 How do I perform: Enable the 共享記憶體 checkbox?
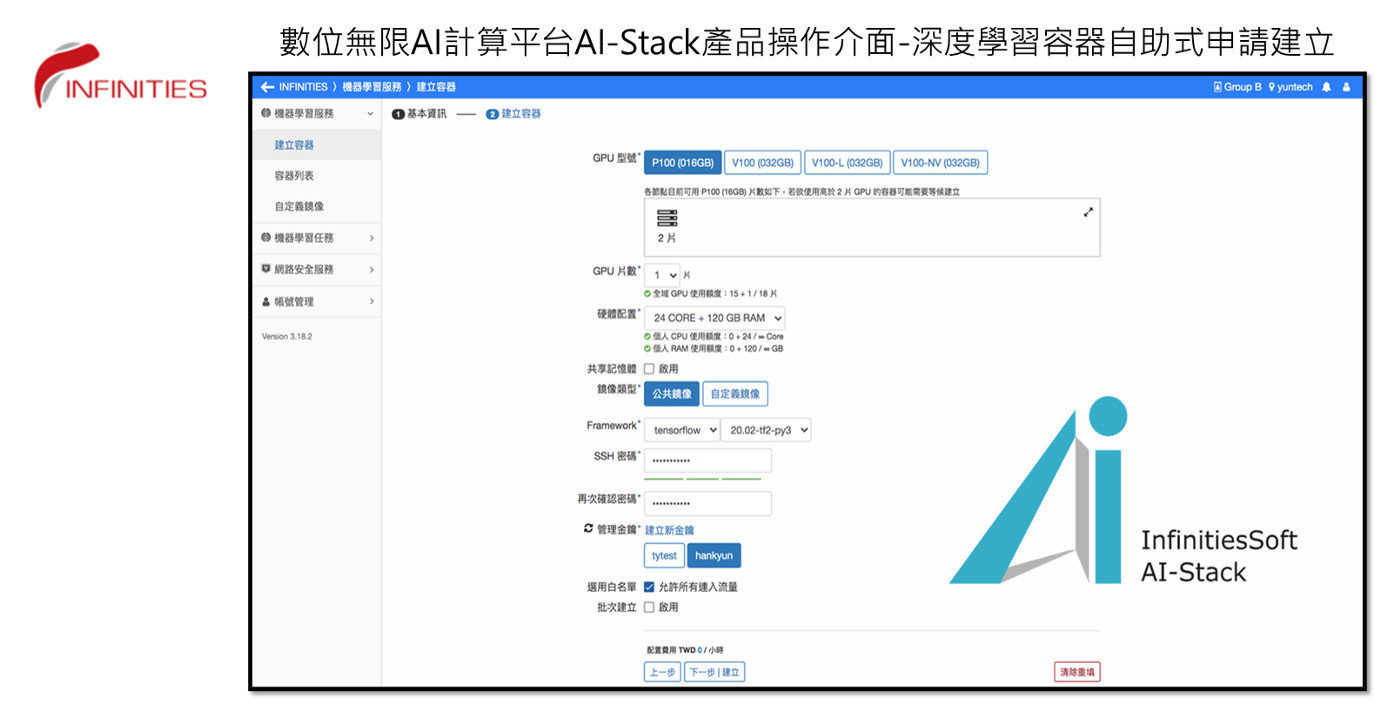tap(649, 369)
